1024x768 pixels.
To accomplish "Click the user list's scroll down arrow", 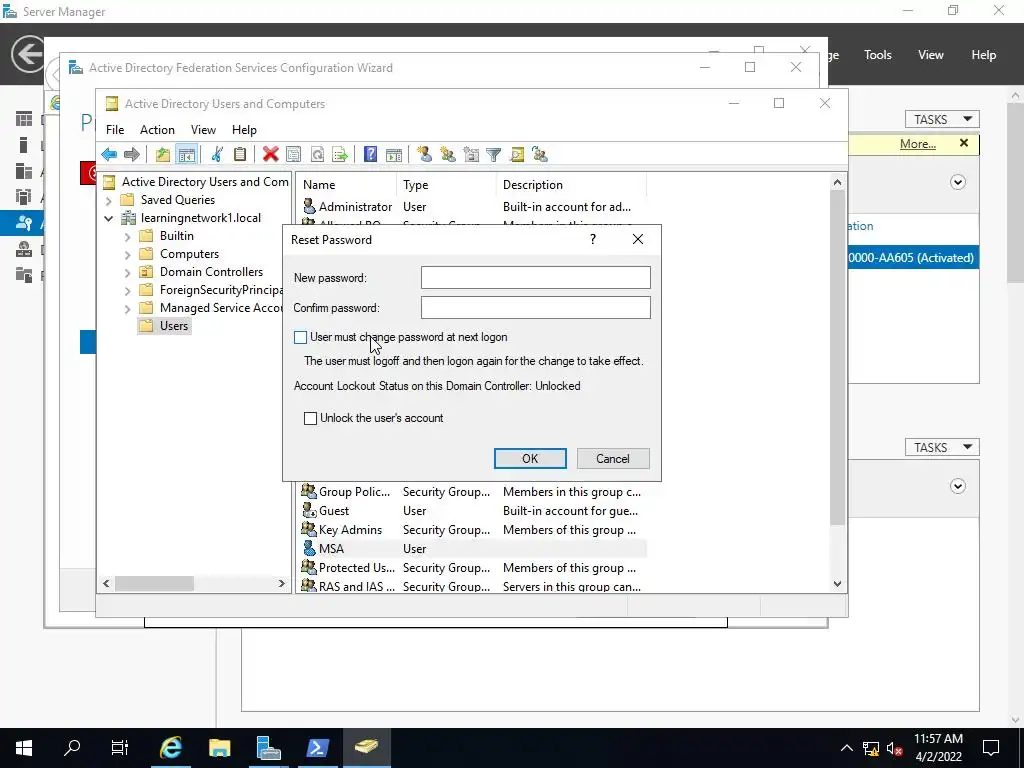I will 837,584.
